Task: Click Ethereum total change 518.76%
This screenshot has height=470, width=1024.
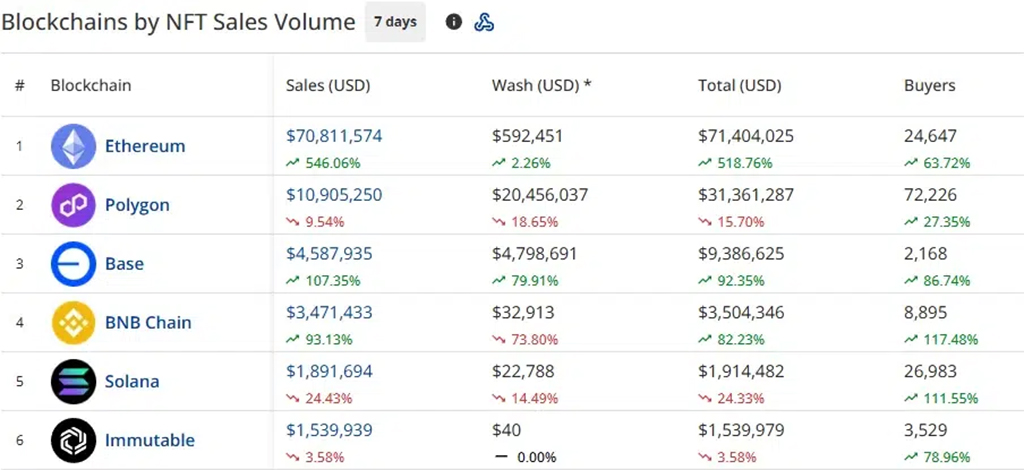Action: point(735,163)
